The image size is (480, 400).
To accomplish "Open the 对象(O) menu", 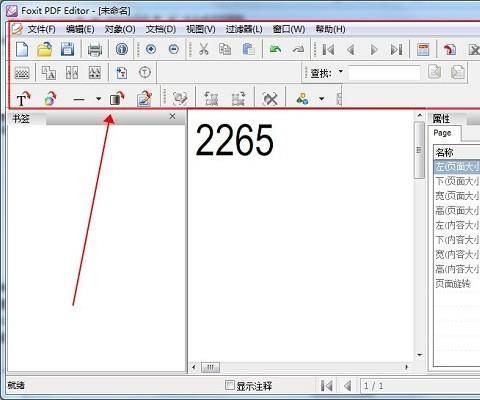I will 120,29.
